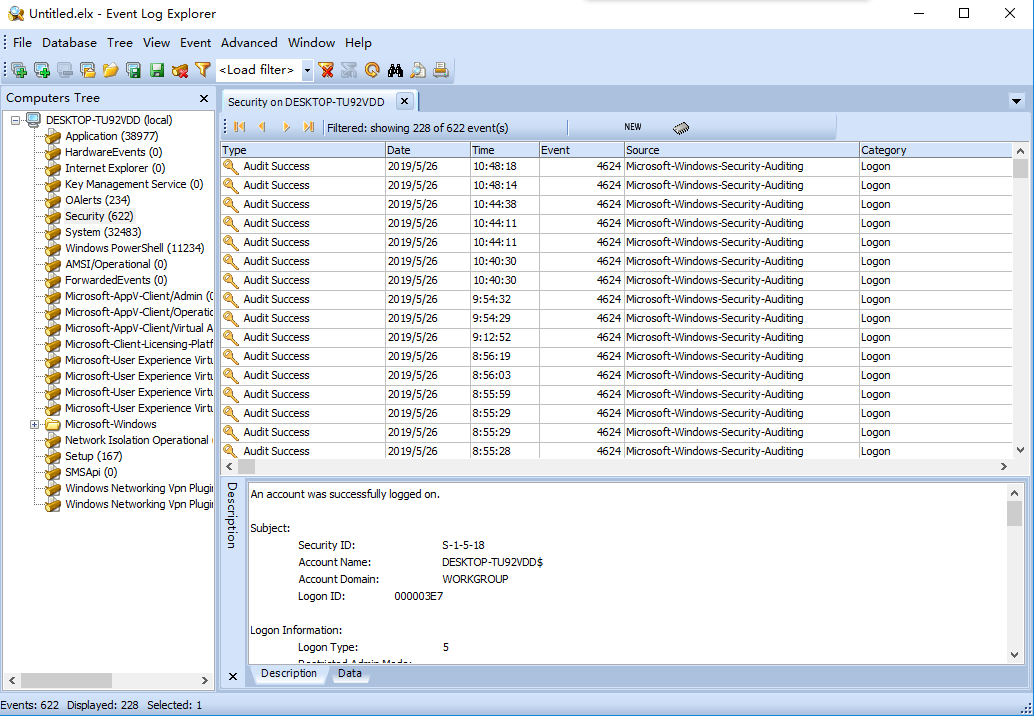Open the Advanced menu
Image resolution: width=1034 pixels, height=716 pixels.
(249, 43)
